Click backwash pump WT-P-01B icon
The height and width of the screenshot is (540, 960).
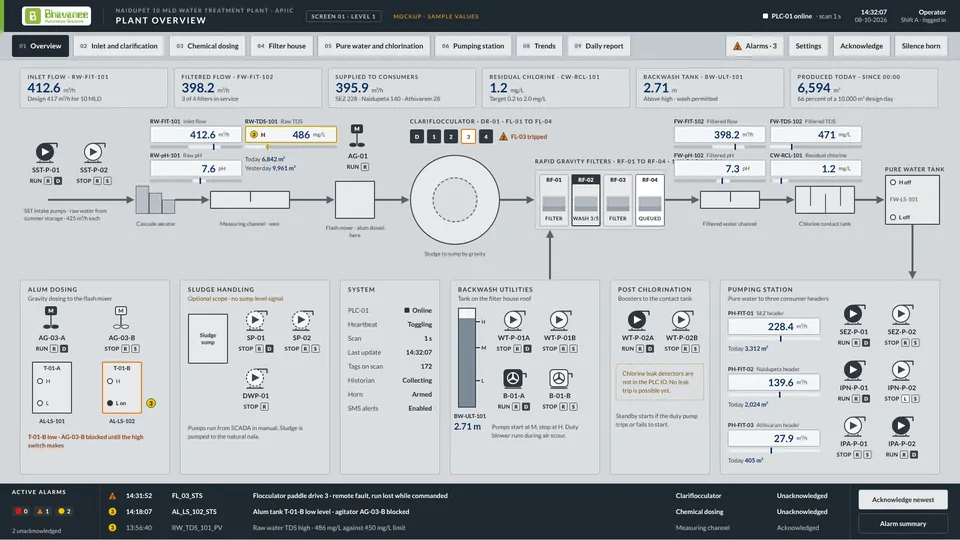click(559, 320)
